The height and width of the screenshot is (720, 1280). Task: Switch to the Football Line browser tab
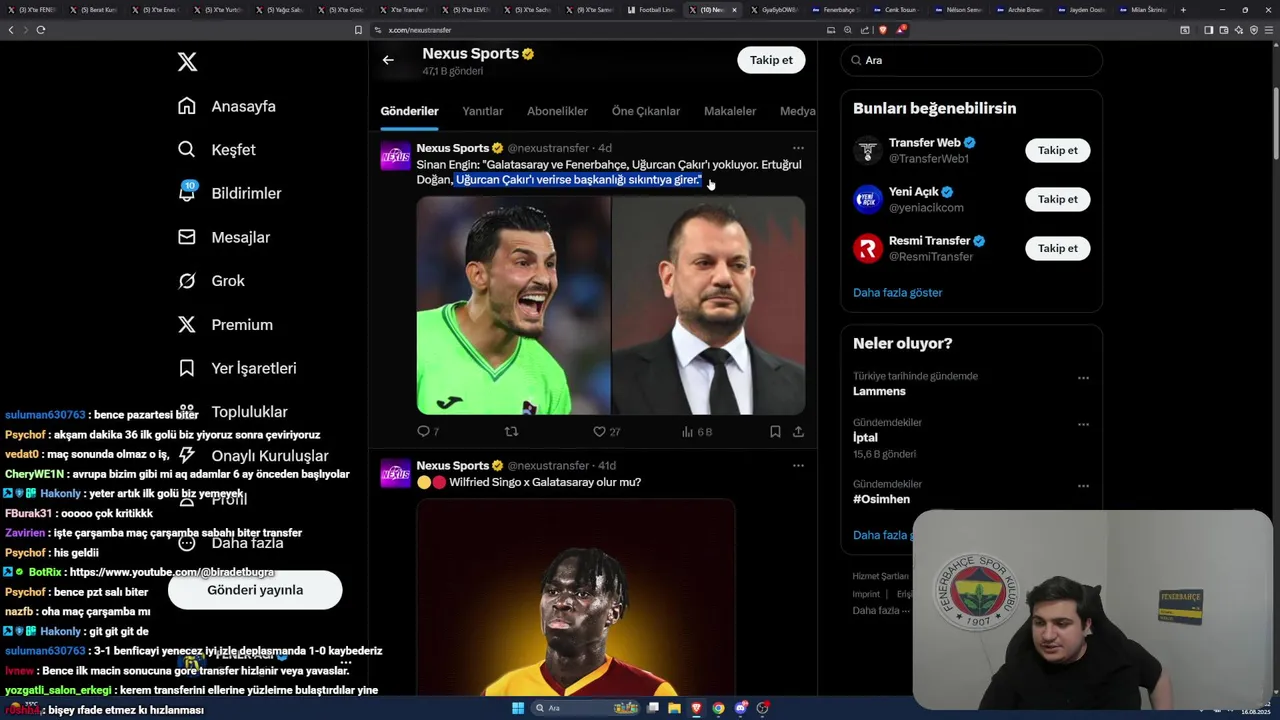651,10
